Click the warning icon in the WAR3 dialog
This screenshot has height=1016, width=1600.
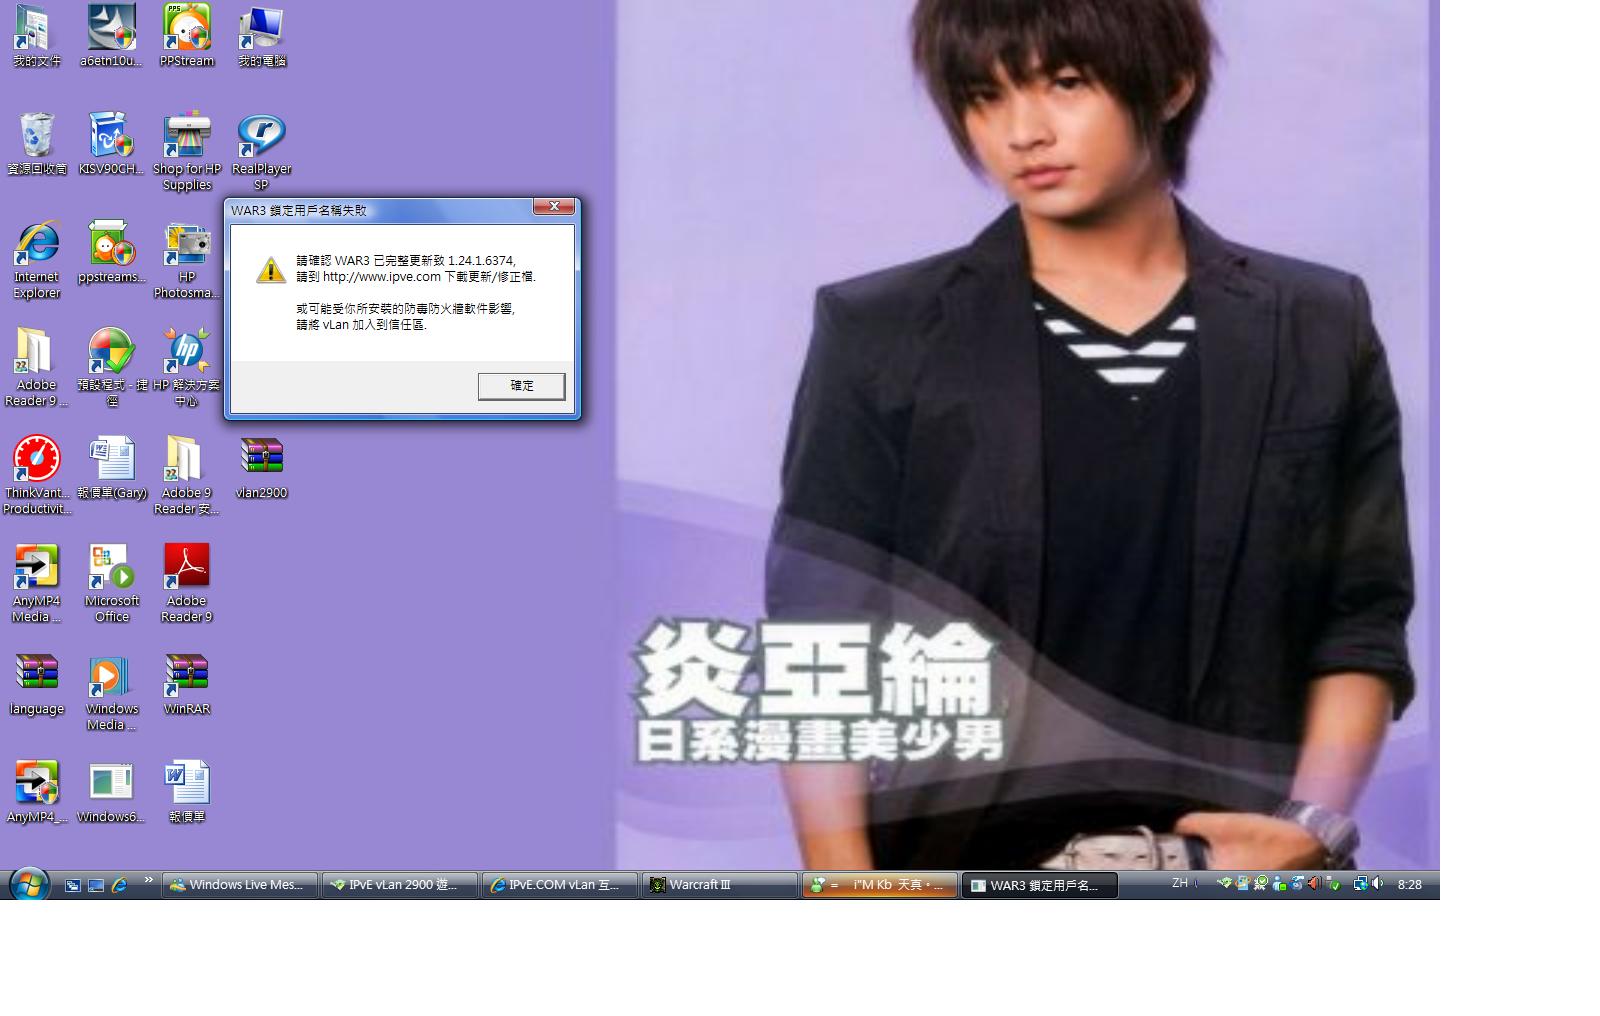tap(271, 269)
